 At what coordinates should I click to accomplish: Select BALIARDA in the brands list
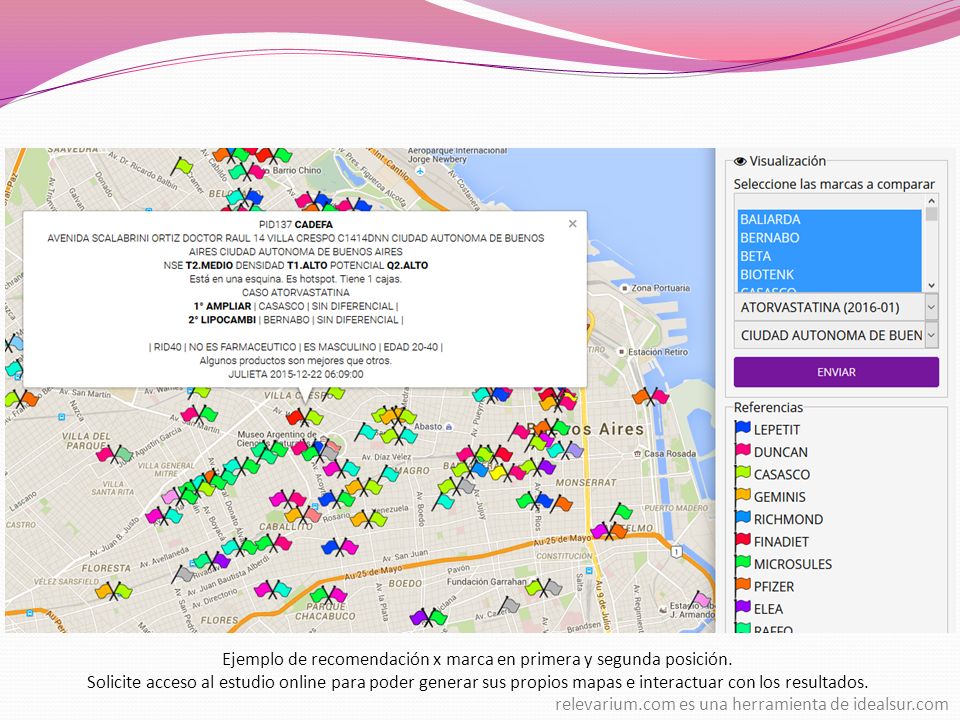pos(830,219)
